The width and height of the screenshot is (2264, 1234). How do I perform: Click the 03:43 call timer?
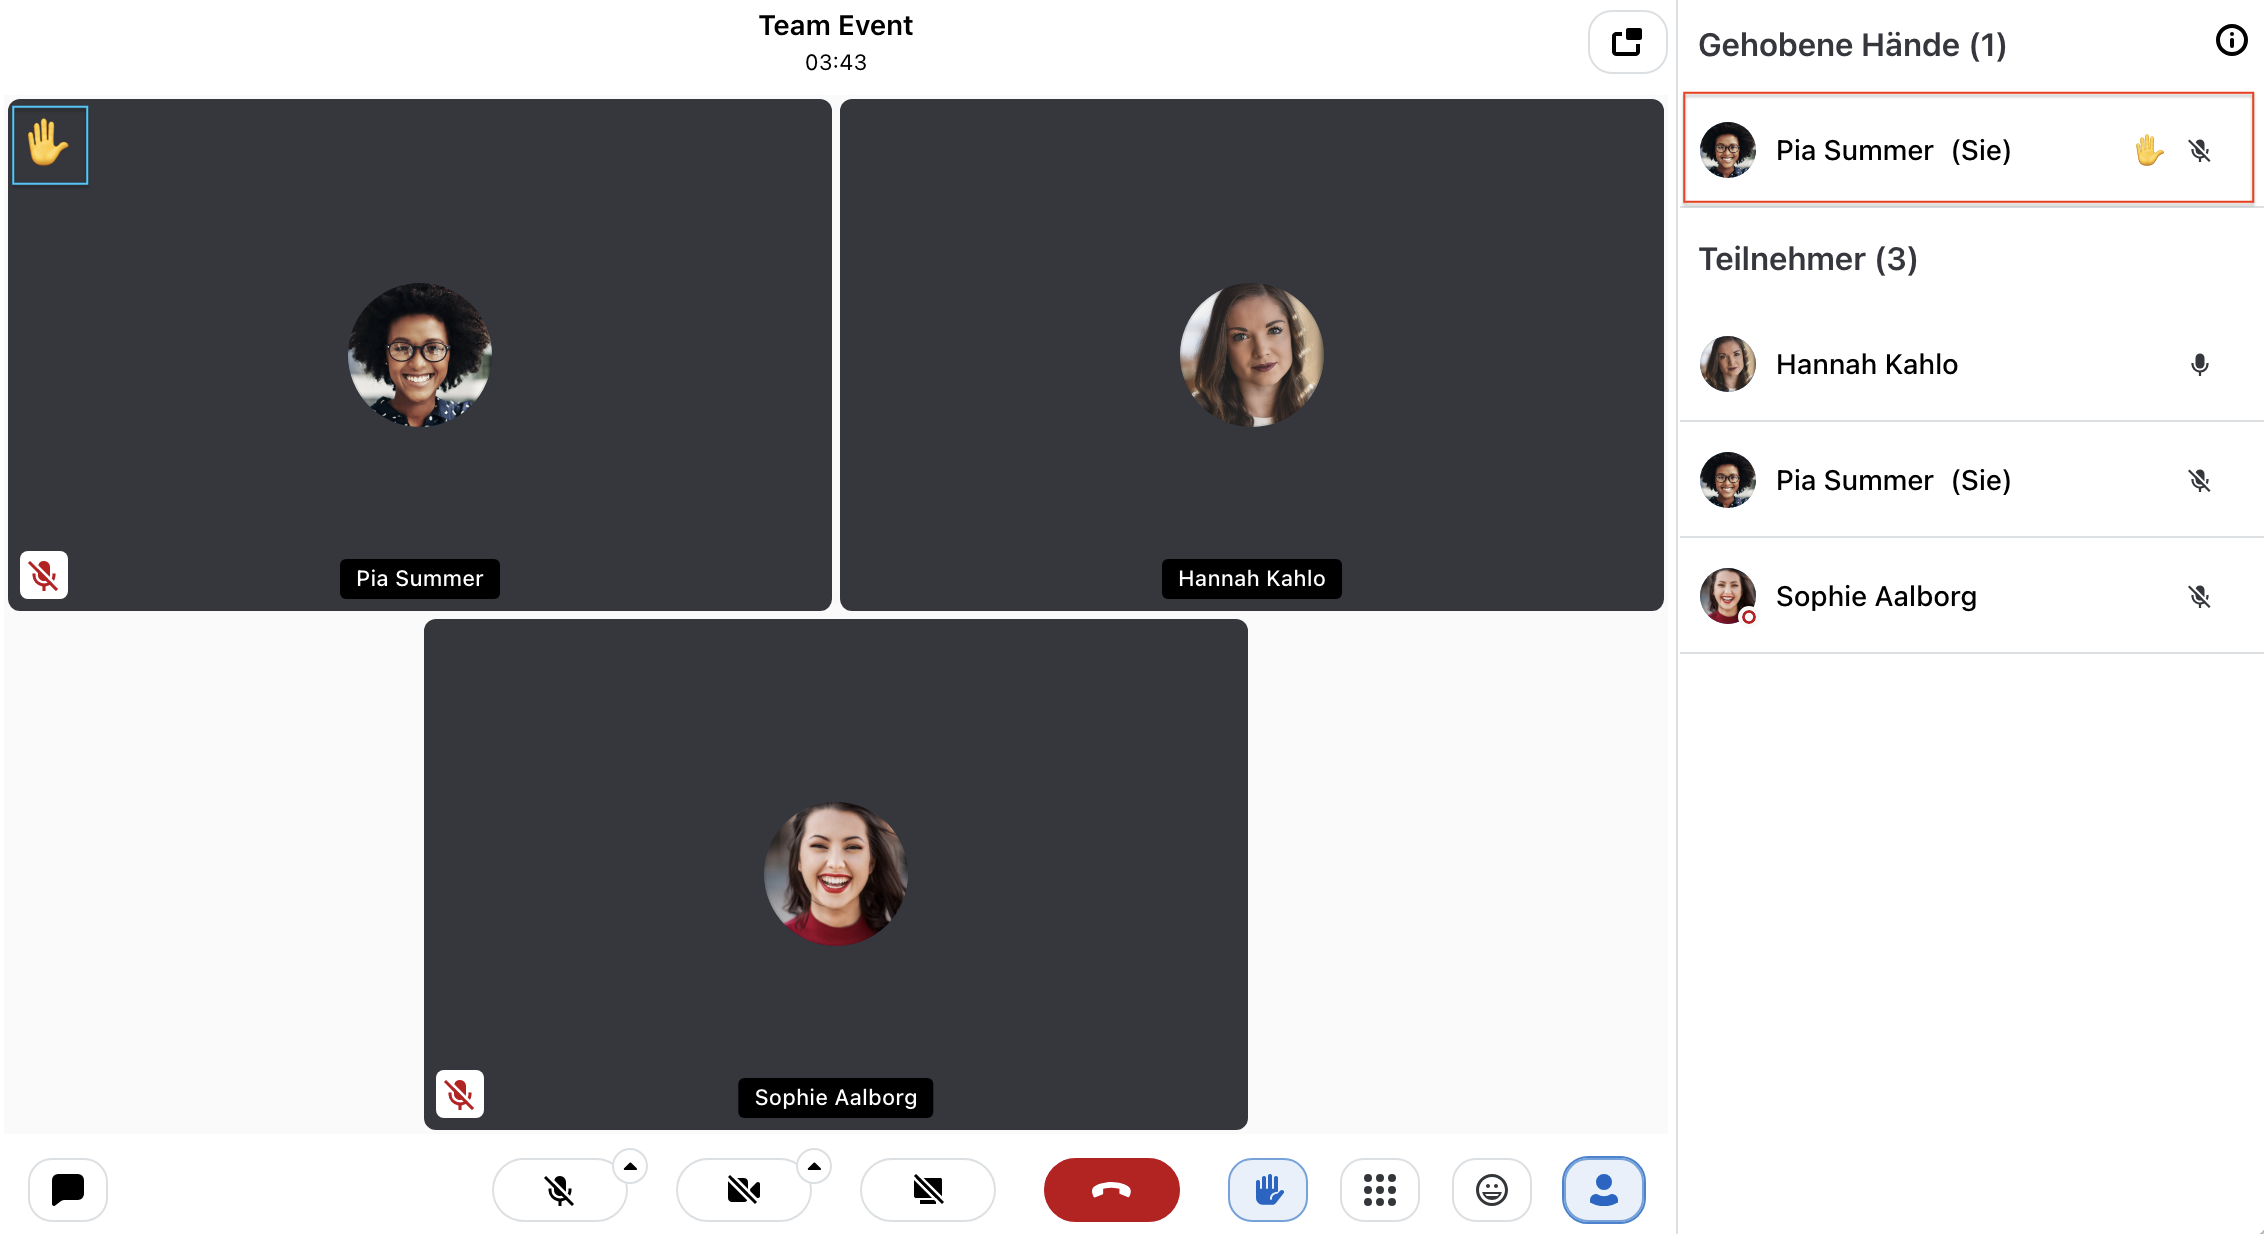coord(835,62)
